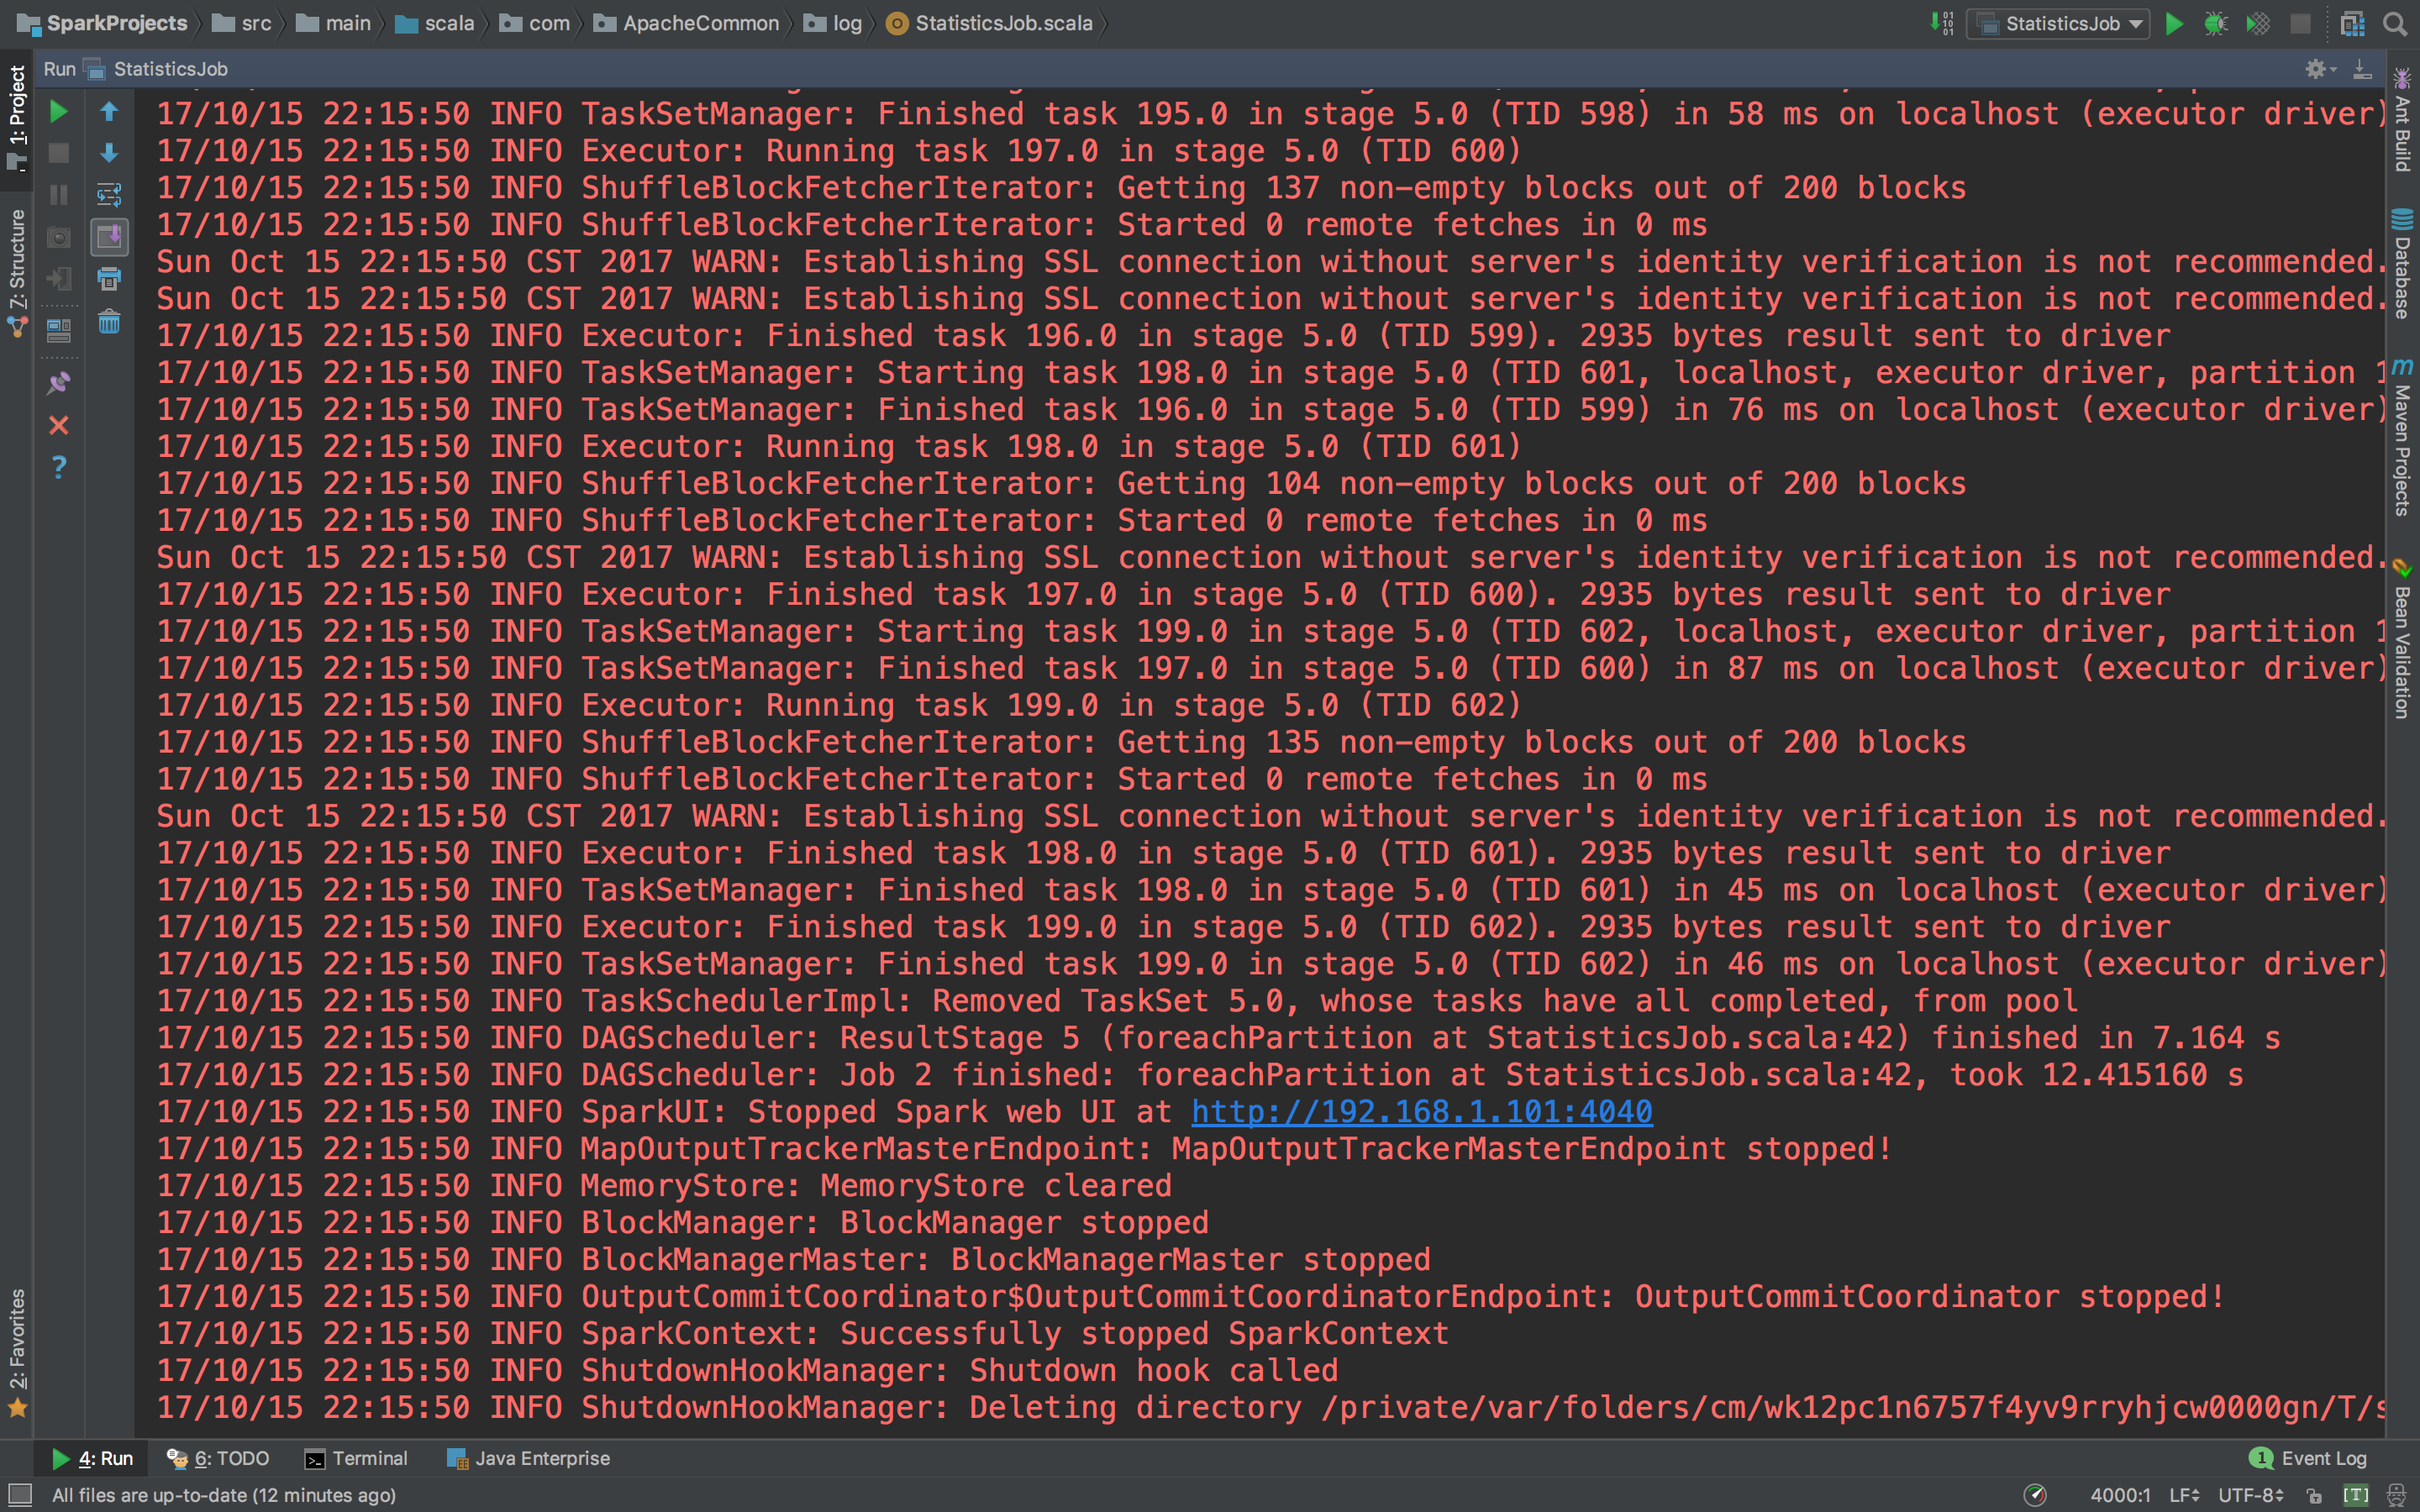
Task: Clear all console output with the trash icon
Action: 109,321
